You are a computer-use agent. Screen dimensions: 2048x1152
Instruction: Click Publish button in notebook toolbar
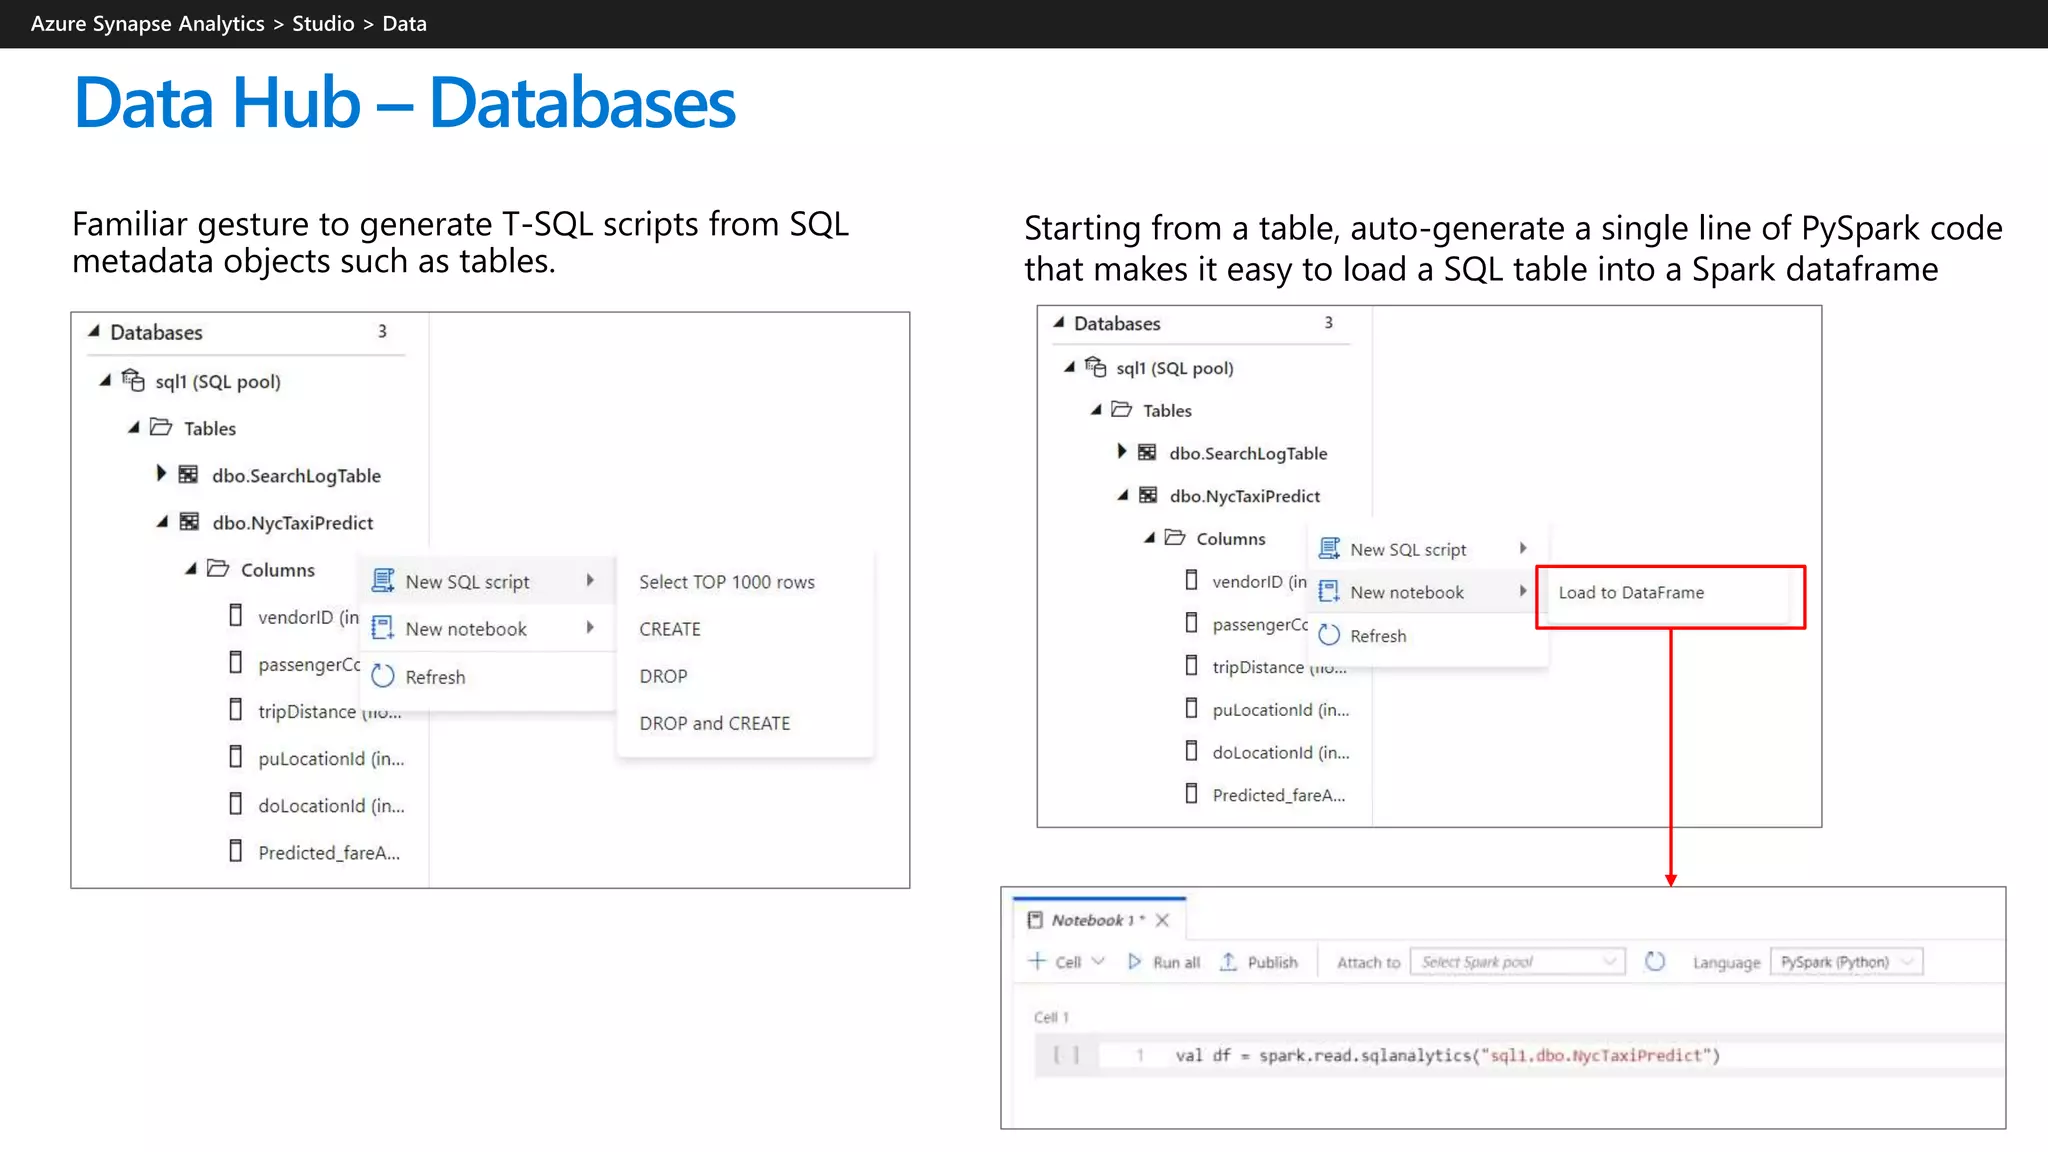tap(1259, 962)
